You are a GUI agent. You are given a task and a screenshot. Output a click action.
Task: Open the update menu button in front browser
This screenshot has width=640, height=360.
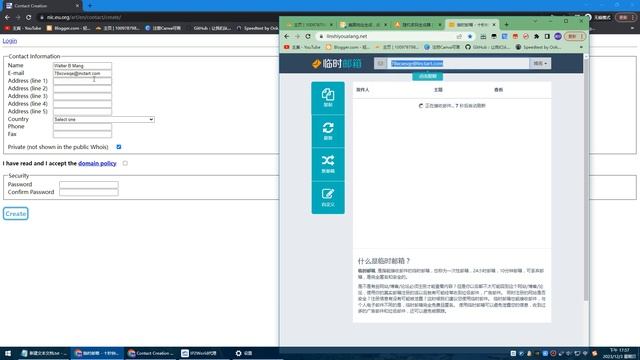coord(576,36)
